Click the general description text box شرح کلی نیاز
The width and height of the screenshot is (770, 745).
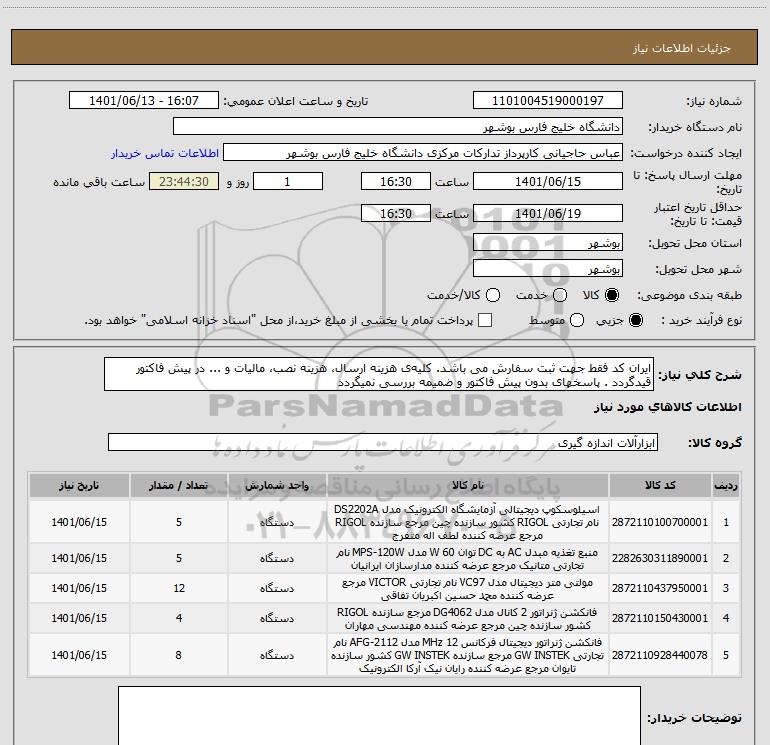pyautogui.click(x=379, y=375)
